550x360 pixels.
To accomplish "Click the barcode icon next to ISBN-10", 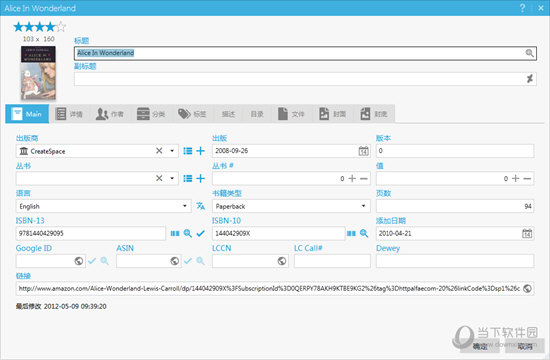I will click(x=351, y=233).
